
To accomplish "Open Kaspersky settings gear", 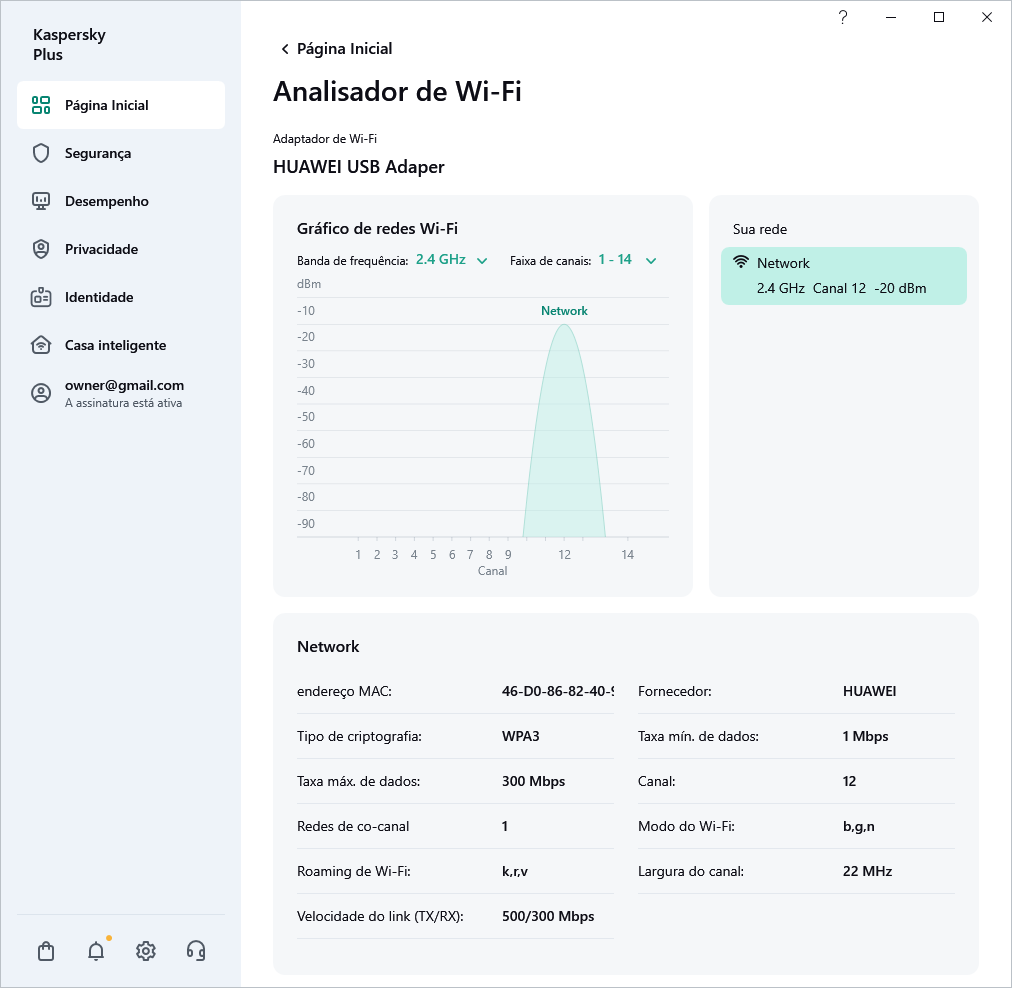I will coord(145,951).
